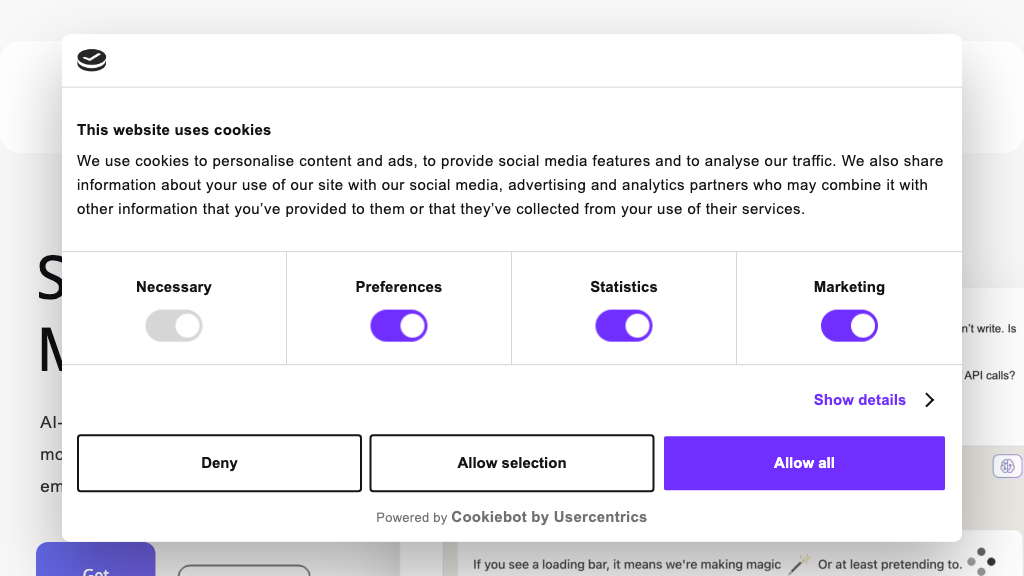This screenshot has width=1024, height=576.
Task: Select the Marketing category label
Action: [x=849, y=287]
